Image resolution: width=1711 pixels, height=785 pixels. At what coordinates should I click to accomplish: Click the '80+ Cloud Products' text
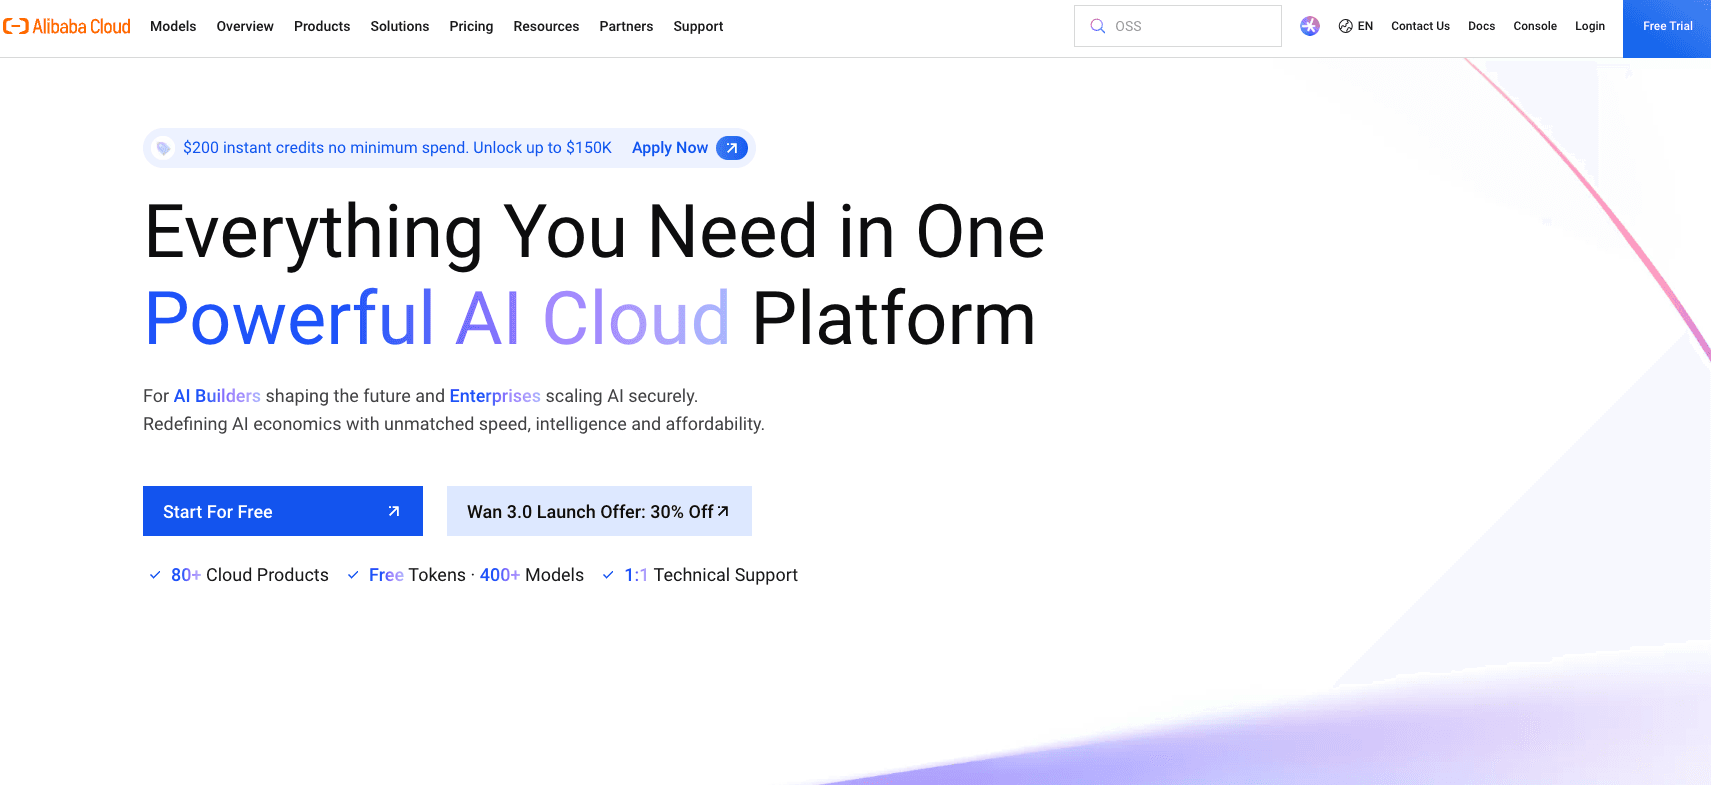tap(250, 575)
